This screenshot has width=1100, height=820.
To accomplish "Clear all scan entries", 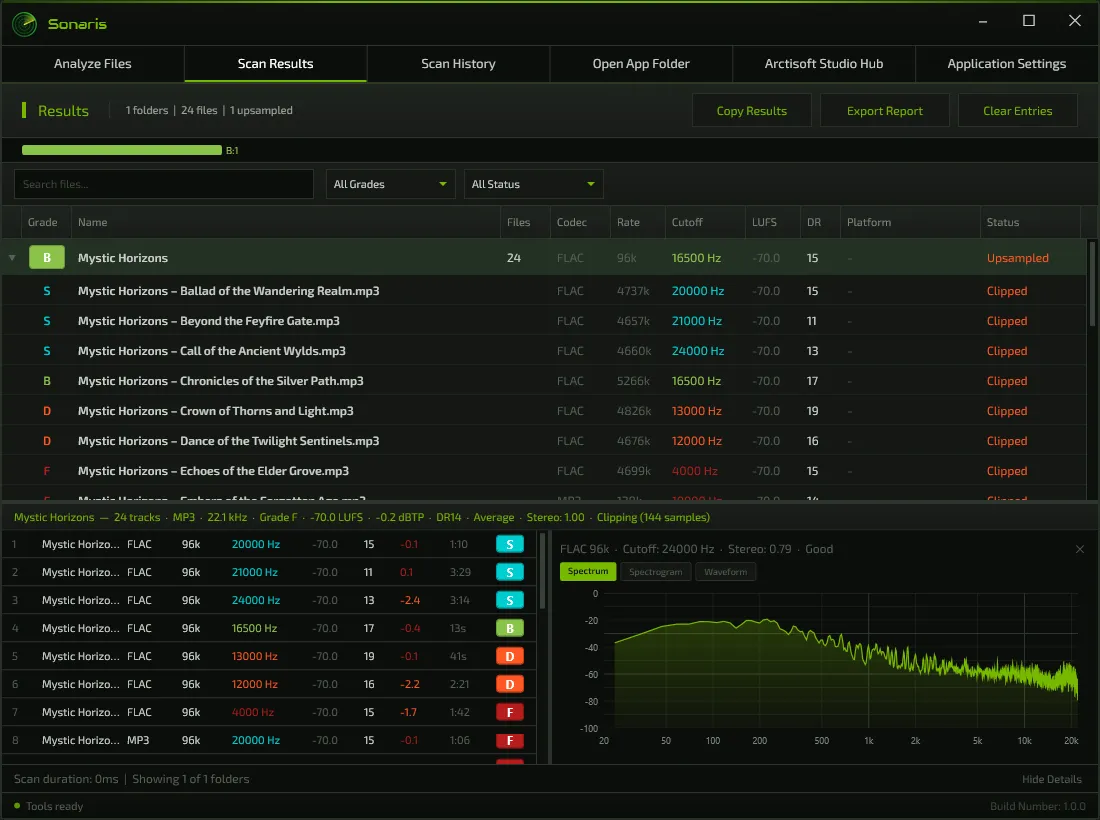I will click(x=1017, y=111).
